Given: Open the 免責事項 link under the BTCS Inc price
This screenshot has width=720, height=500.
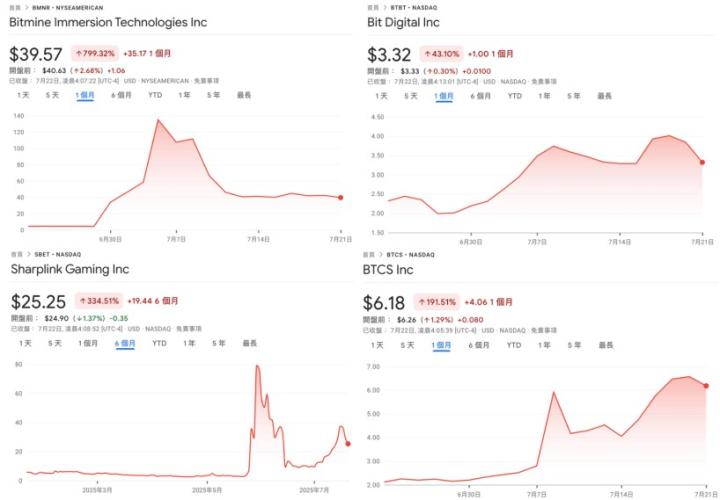Looking at the screenshot, I should pos(544,330).
